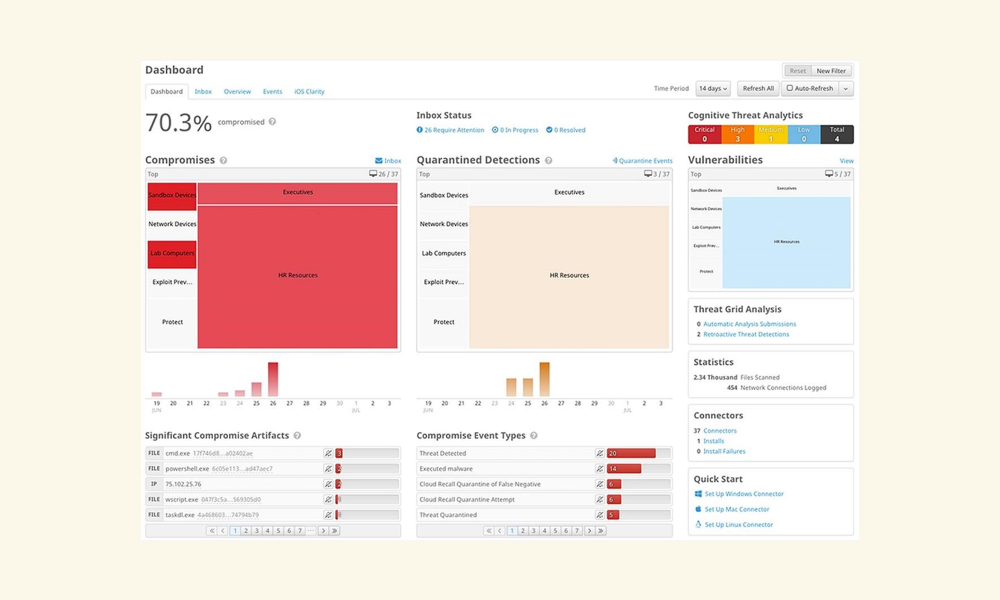Click the Executed malware bar showing 14
The height and width of the screenshot is (600, 1000).
click(624, 469)
